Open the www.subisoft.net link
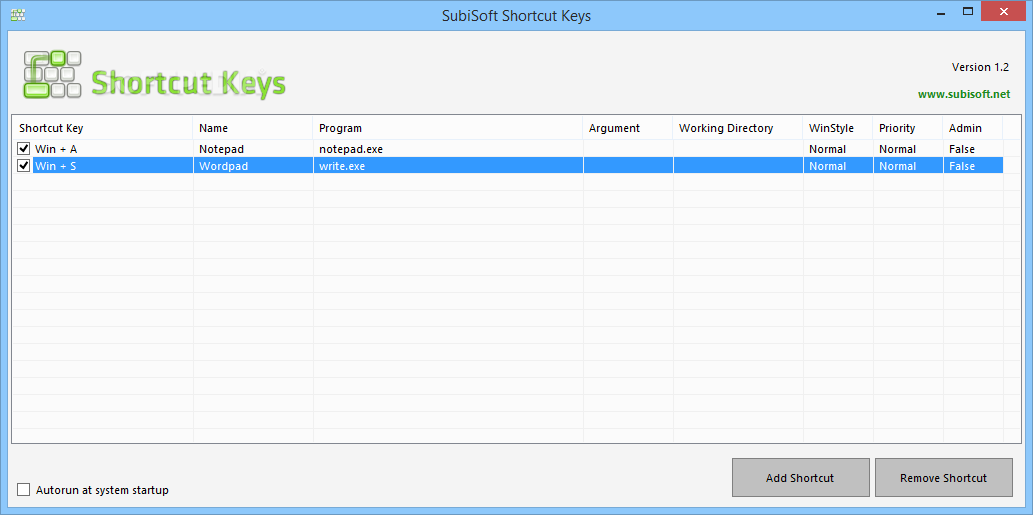Screen dimensions: 1033x515 (964, 94)
